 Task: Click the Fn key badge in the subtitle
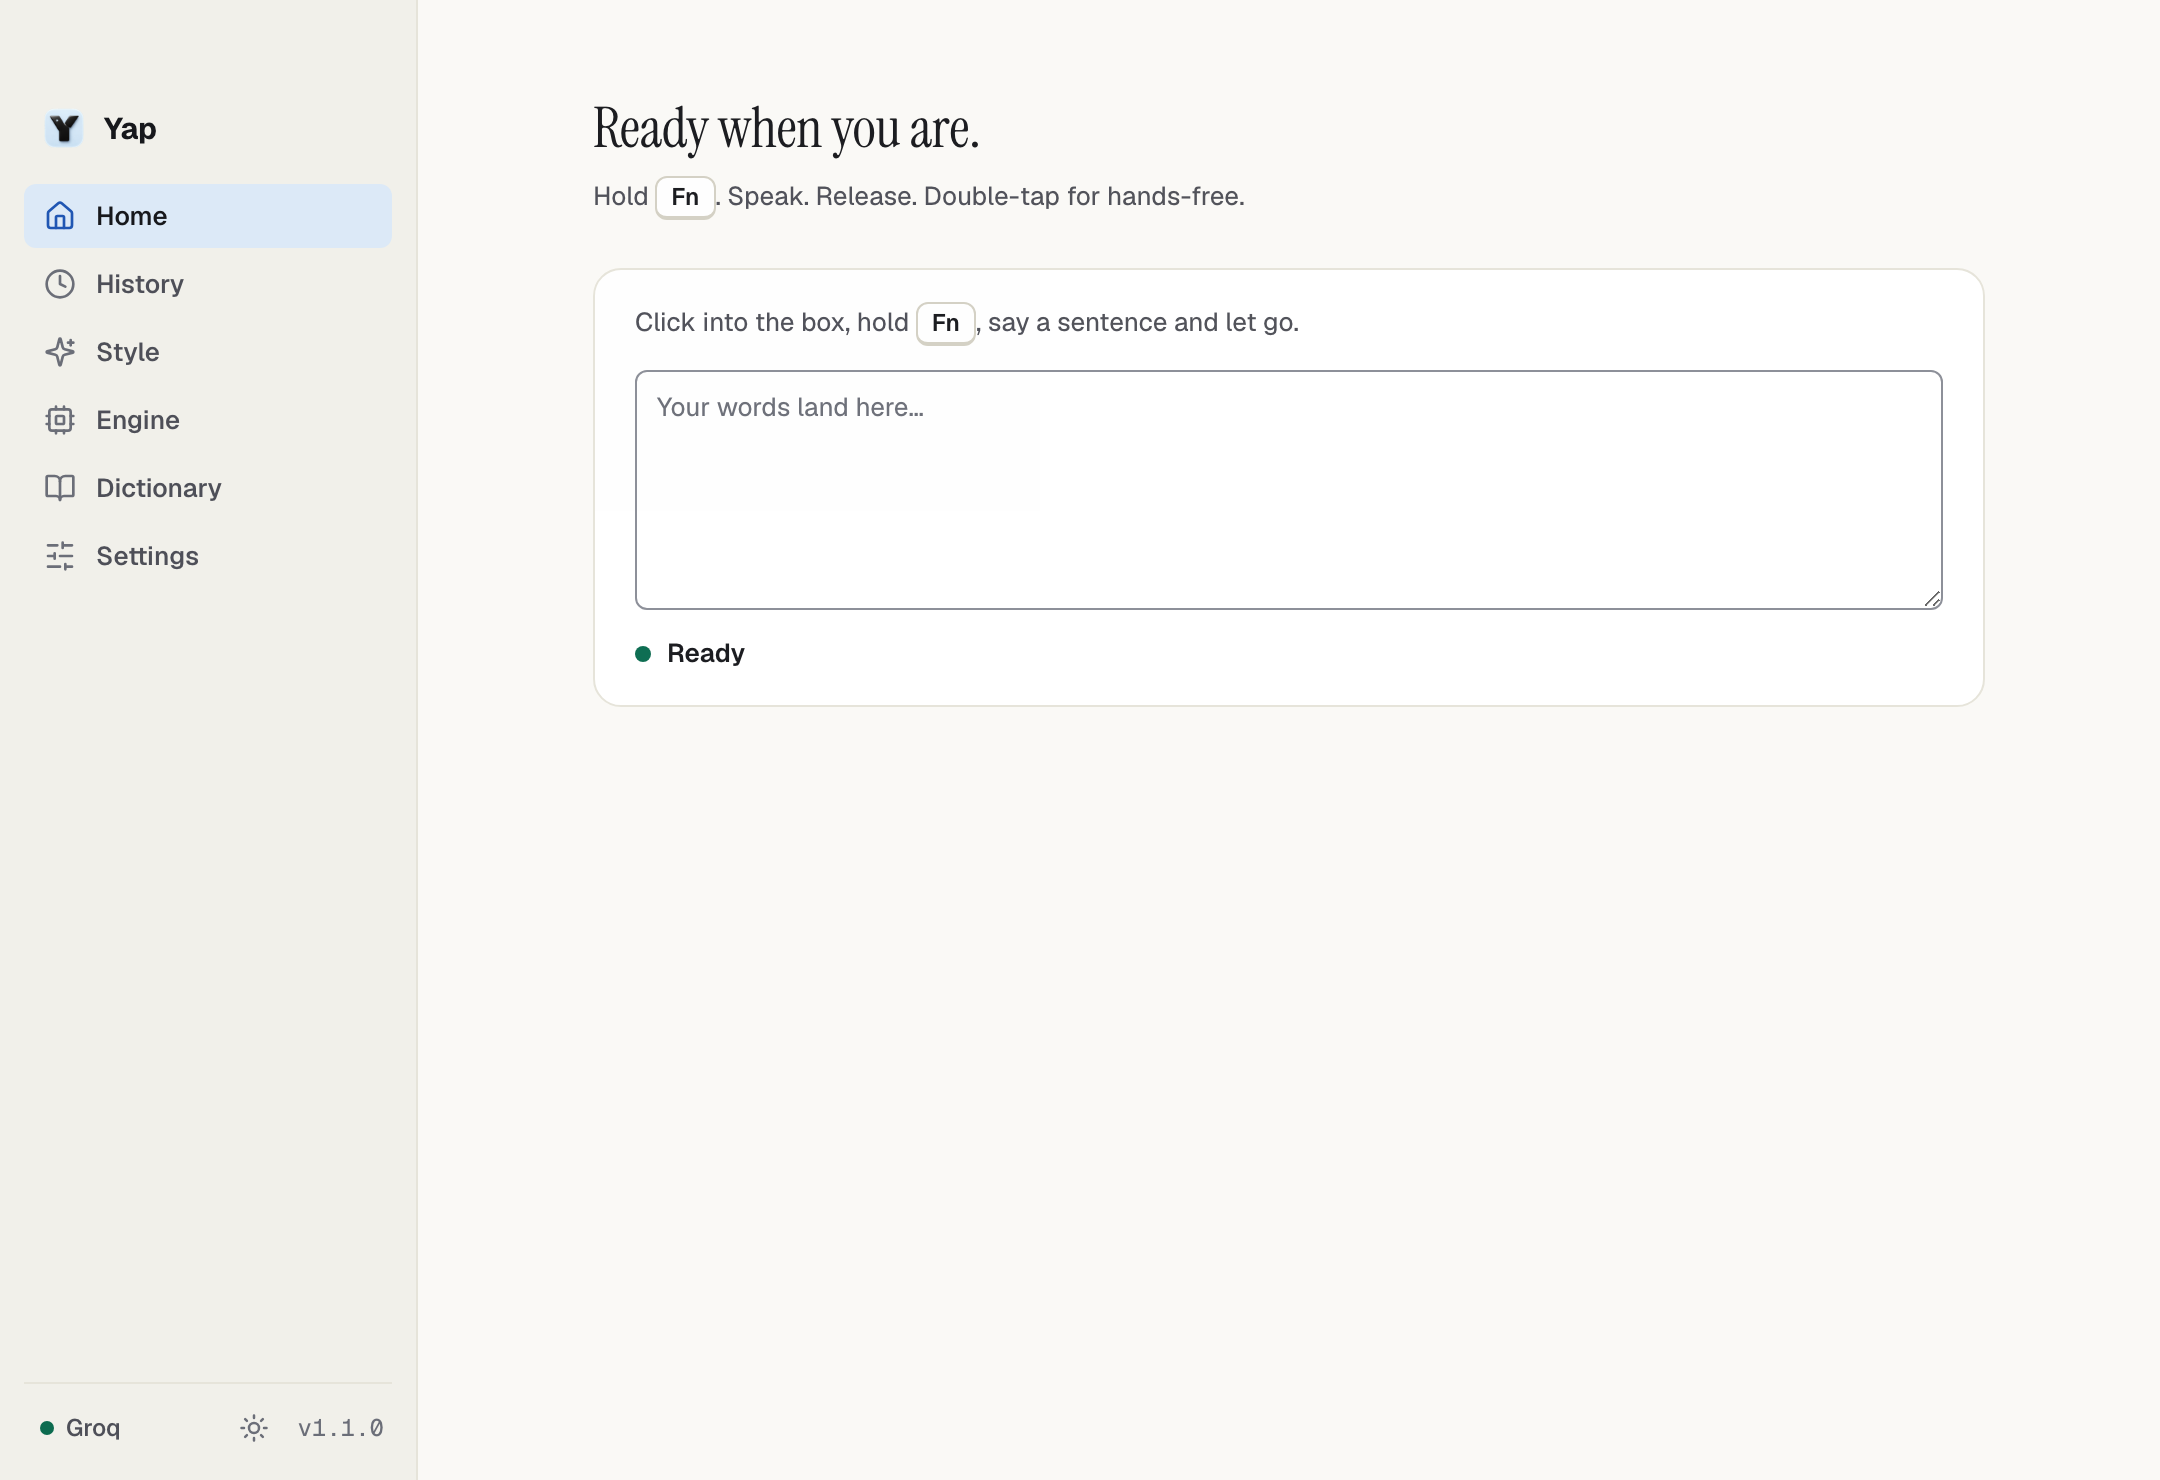(x=685, y=197)
